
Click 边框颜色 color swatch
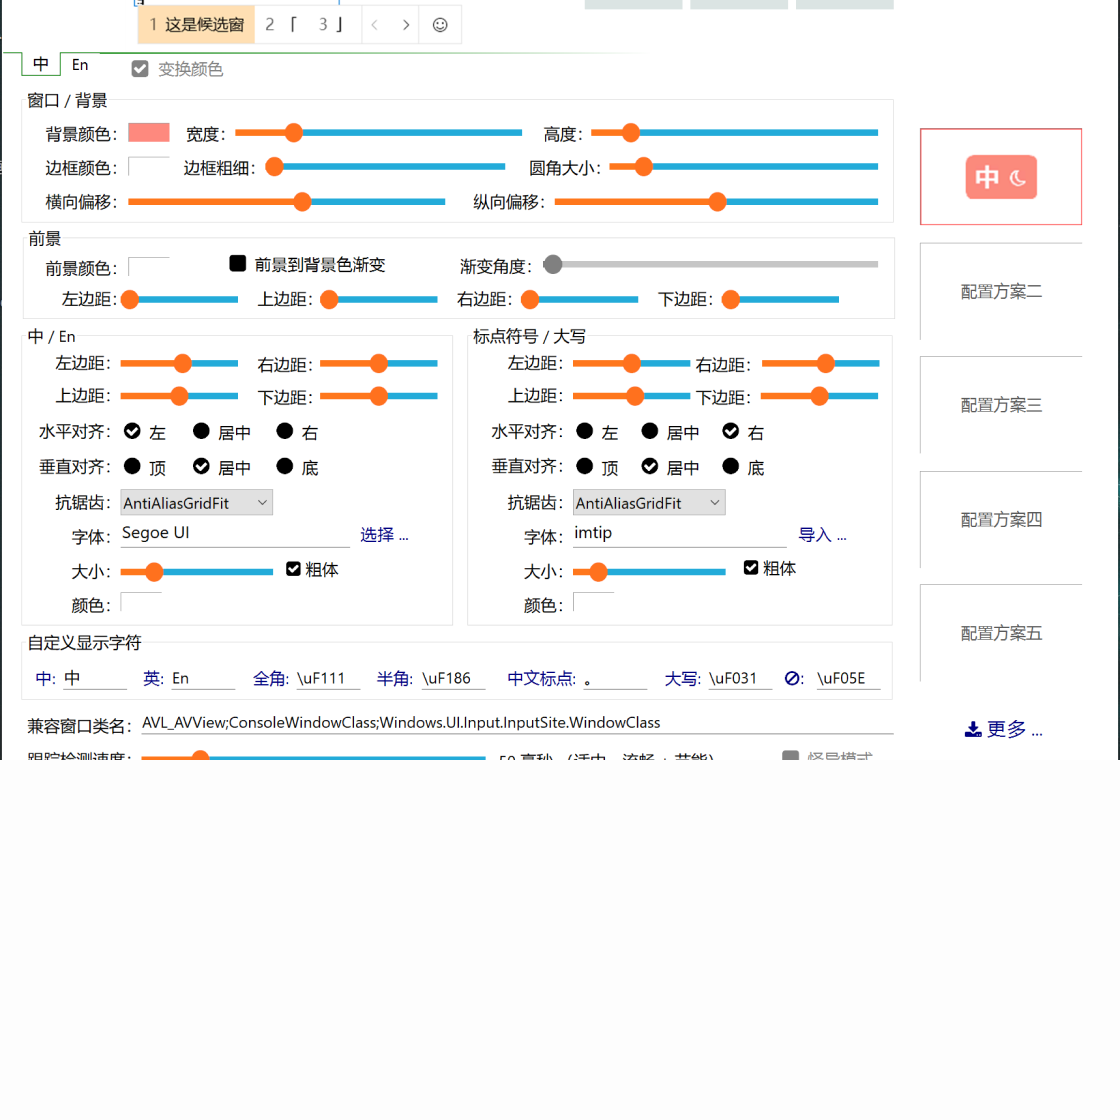pos(149,166)
